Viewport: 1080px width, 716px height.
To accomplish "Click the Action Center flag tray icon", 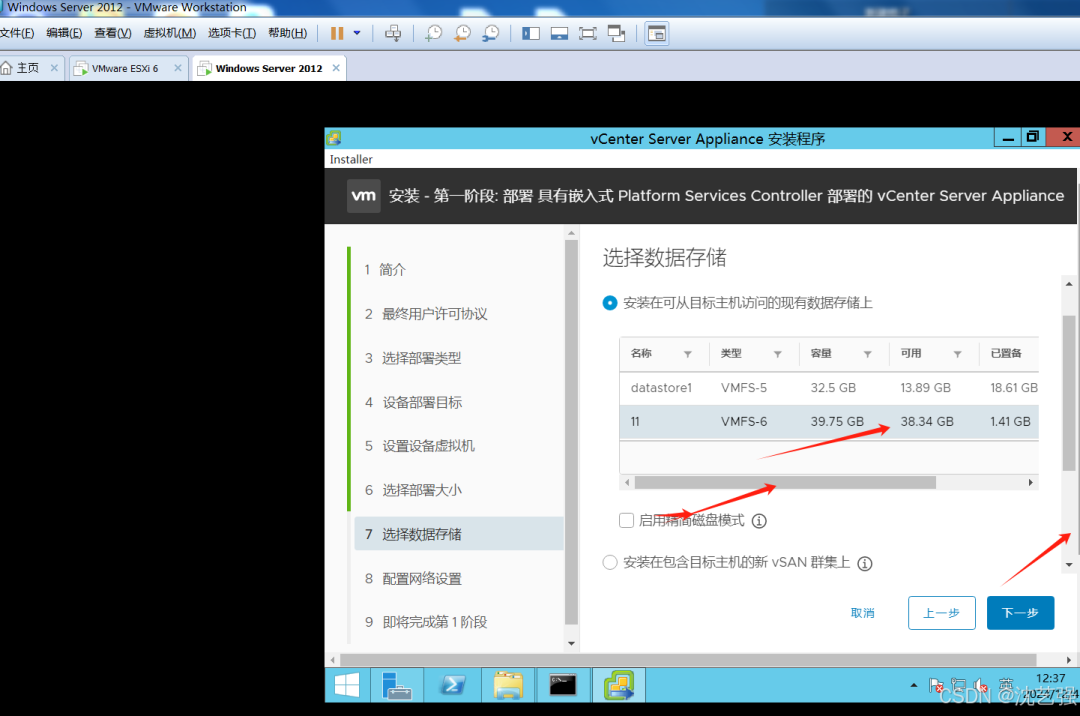I will click(x=936, y=685).
